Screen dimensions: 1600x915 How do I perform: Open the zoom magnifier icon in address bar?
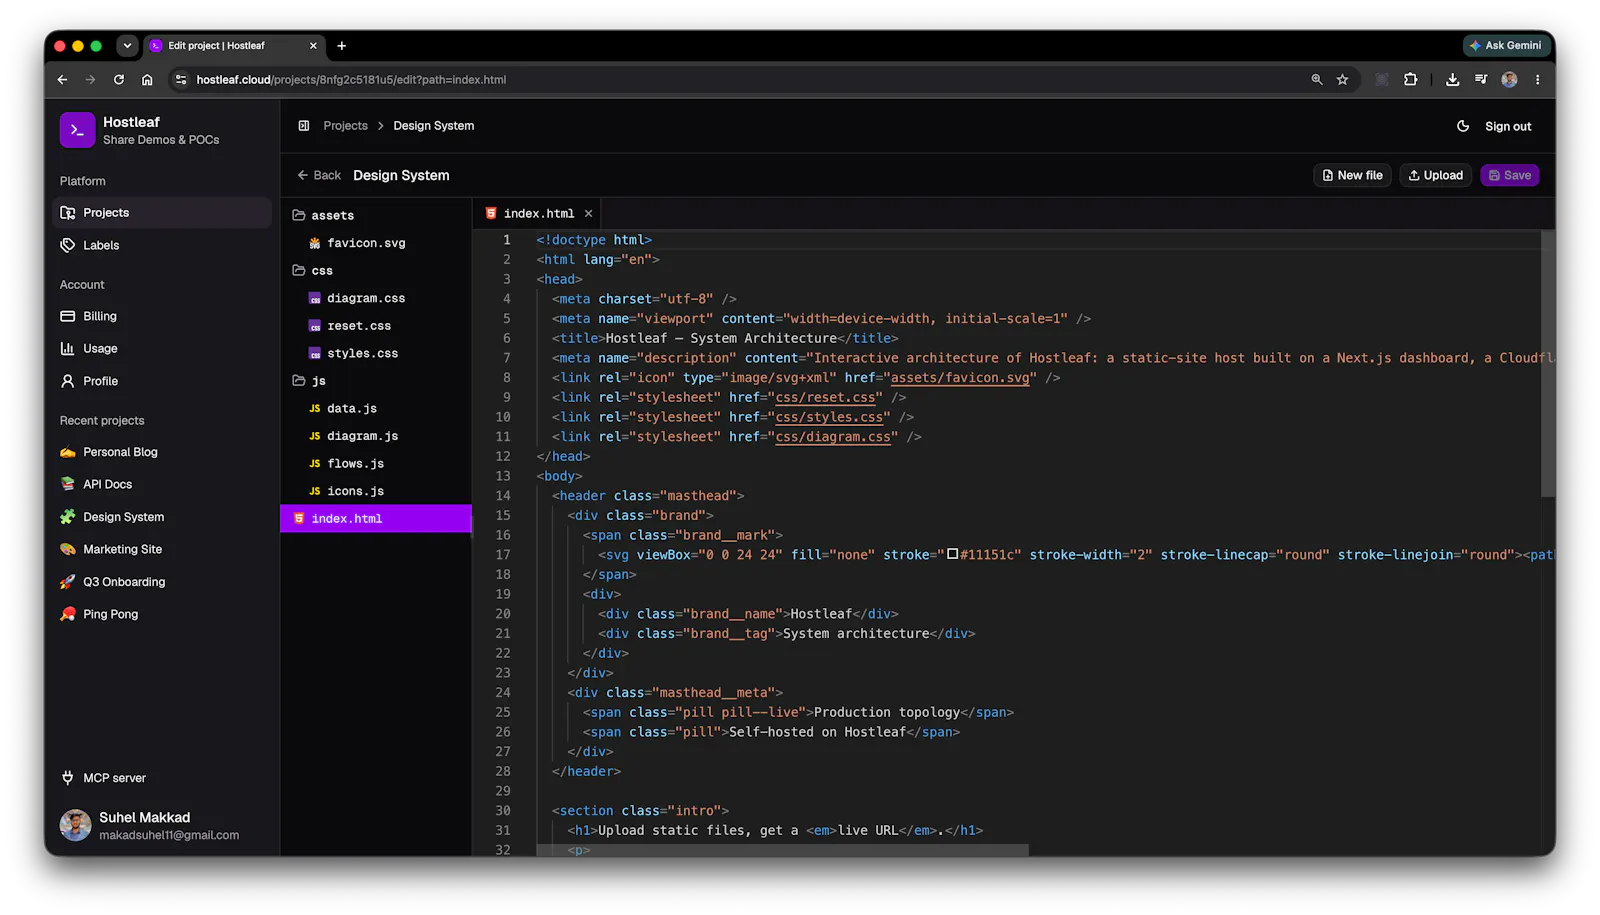pos(1317,79)
